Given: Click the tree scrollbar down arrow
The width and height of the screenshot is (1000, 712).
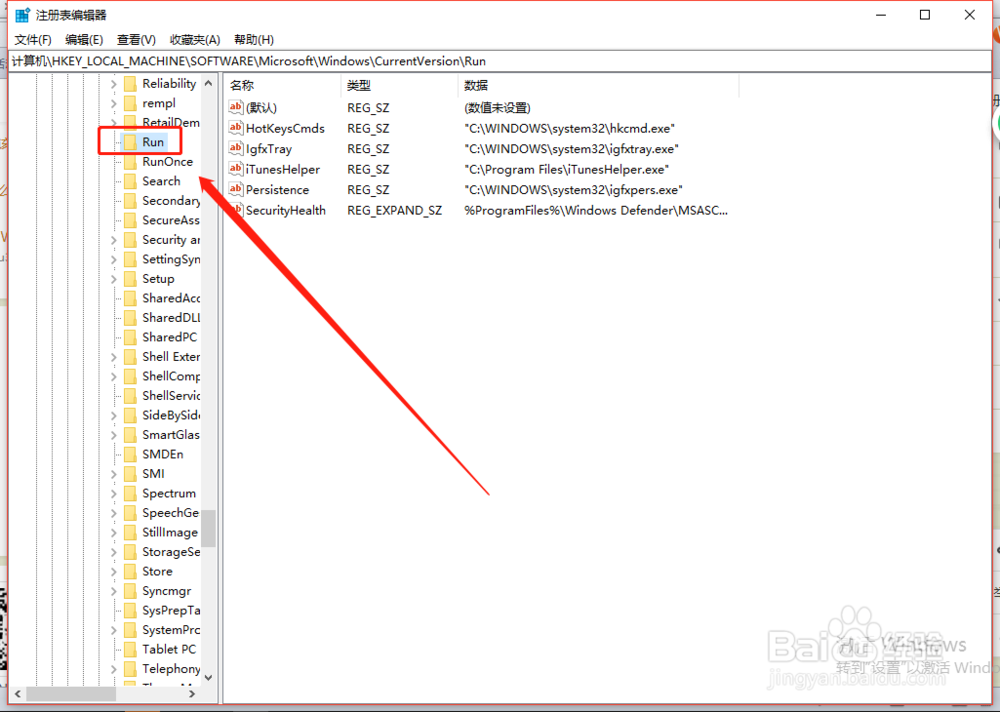Looking at the screenshot, I should [x=209, y=677].
